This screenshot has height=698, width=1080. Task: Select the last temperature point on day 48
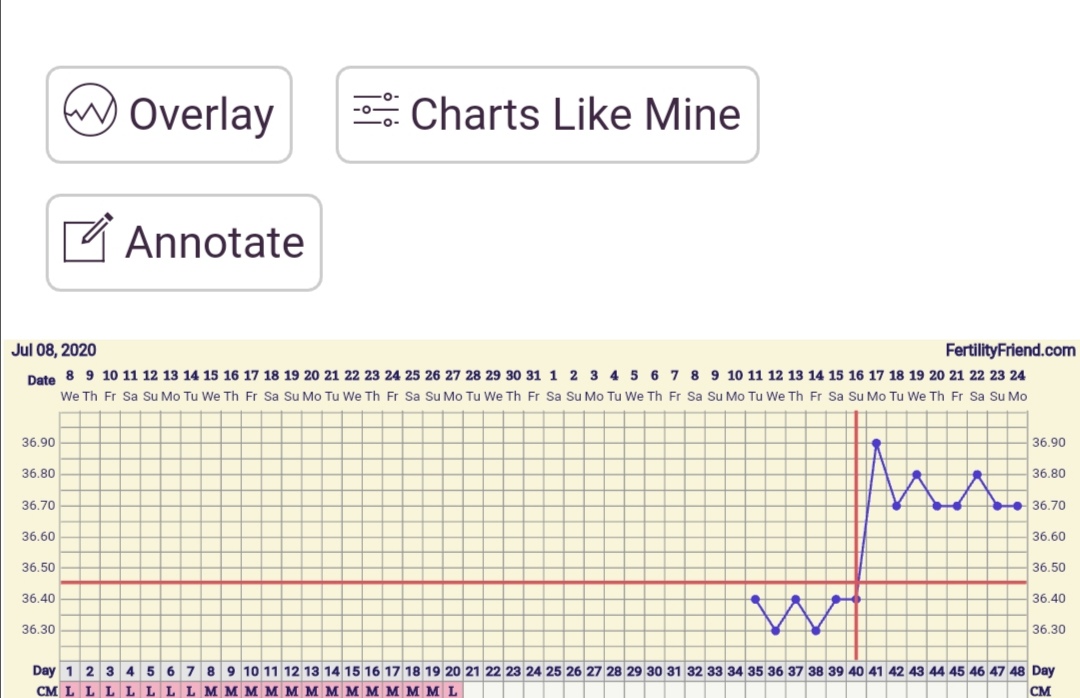[x=1017, y=506]
